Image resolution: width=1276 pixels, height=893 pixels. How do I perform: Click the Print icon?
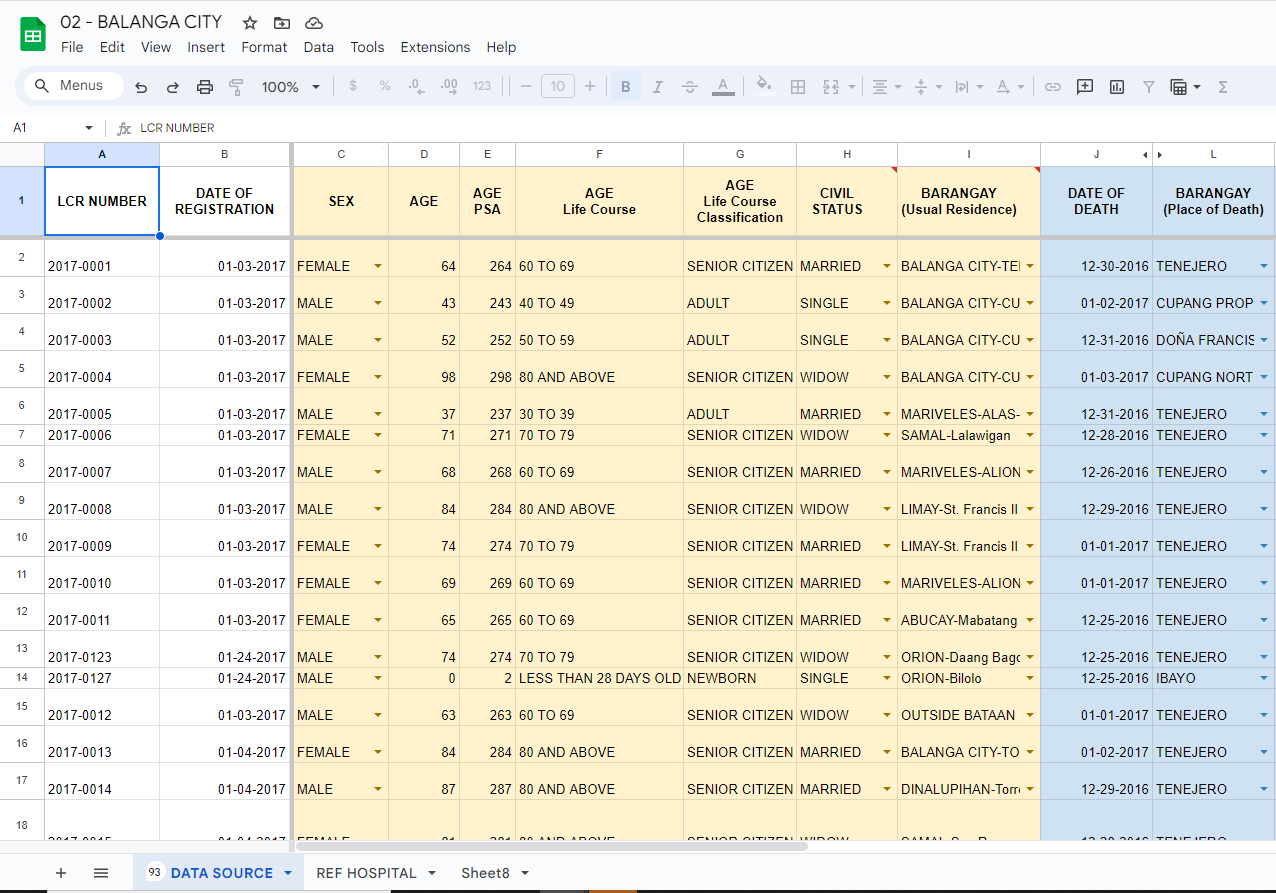point(205,87)
